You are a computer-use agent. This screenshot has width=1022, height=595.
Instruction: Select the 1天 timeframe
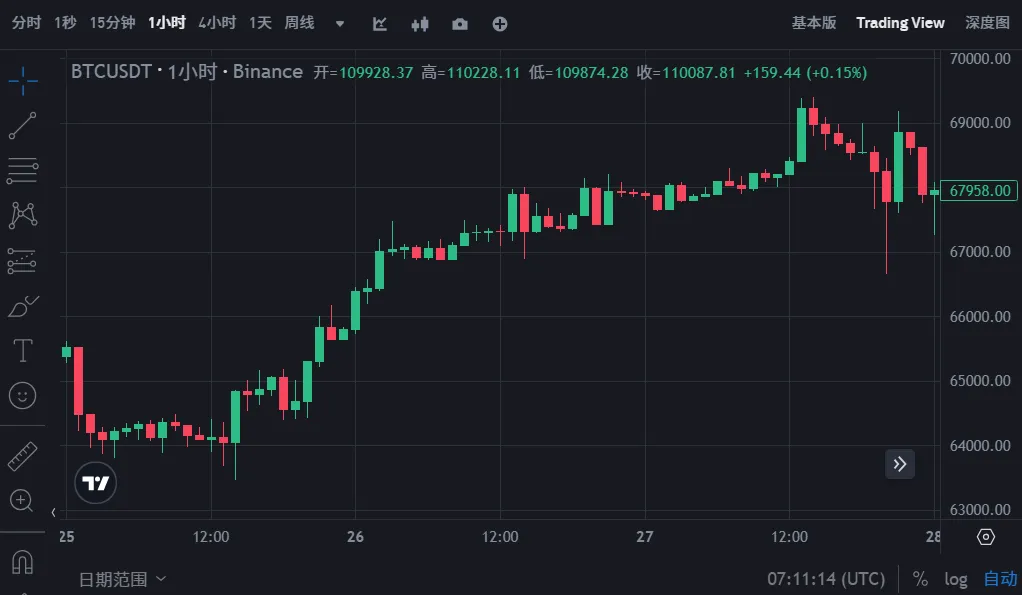pyautogui.click(x=259, y=22)
